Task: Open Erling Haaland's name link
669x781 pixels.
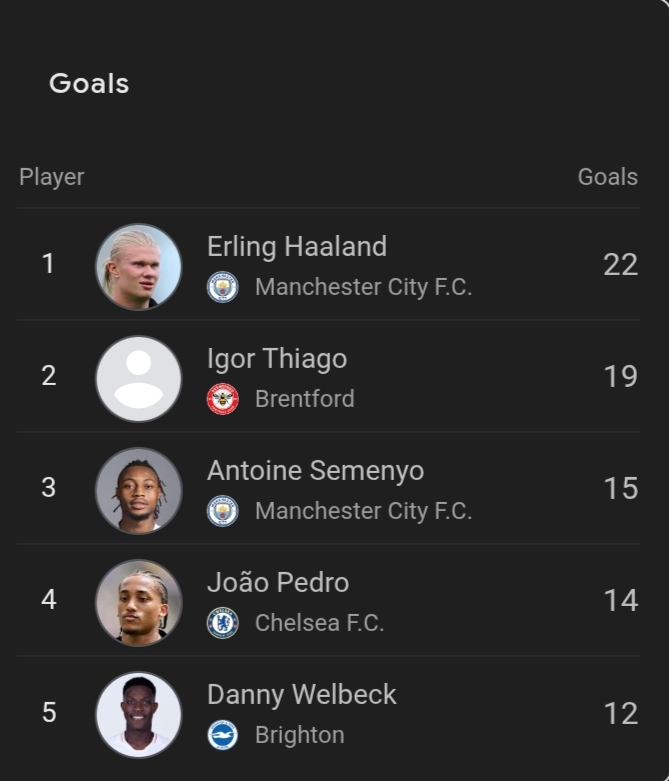Action: pyautogui.click(x=296, y=247)
